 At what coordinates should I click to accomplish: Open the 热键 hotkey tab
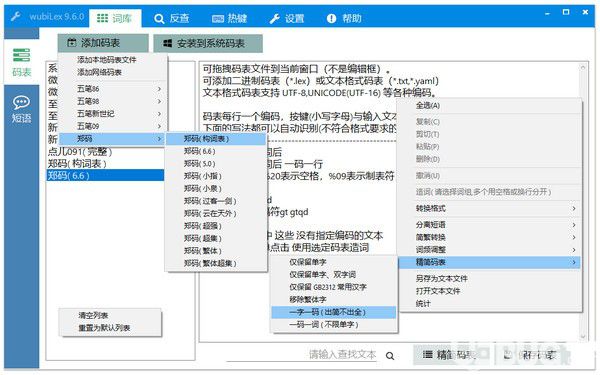229,18
